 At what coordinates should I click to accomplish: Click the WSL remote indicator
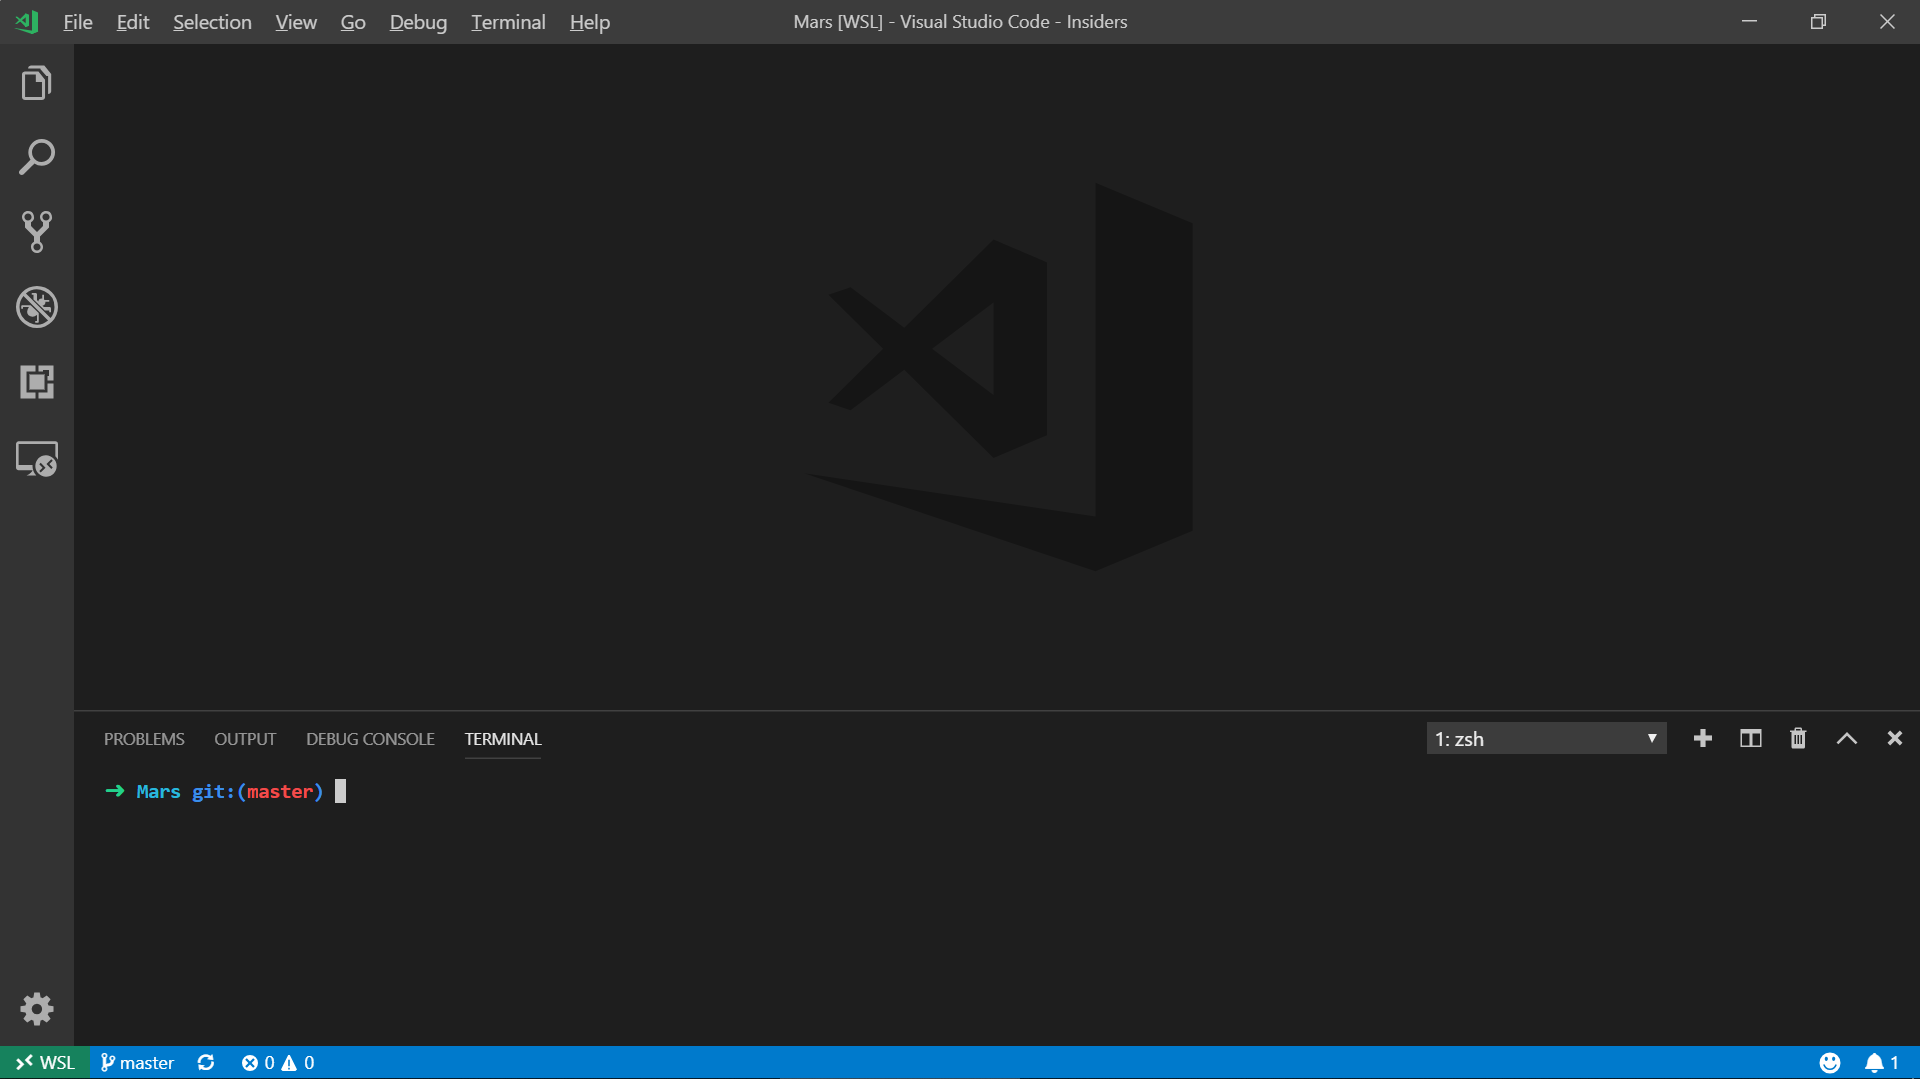(x=45, y=1062)
